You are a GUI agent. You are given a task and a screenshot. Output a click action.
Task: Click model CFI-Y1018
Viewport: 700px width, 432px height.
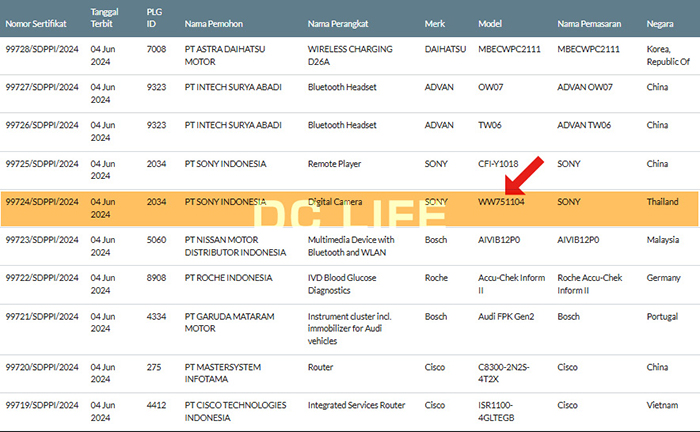(498, 164)
